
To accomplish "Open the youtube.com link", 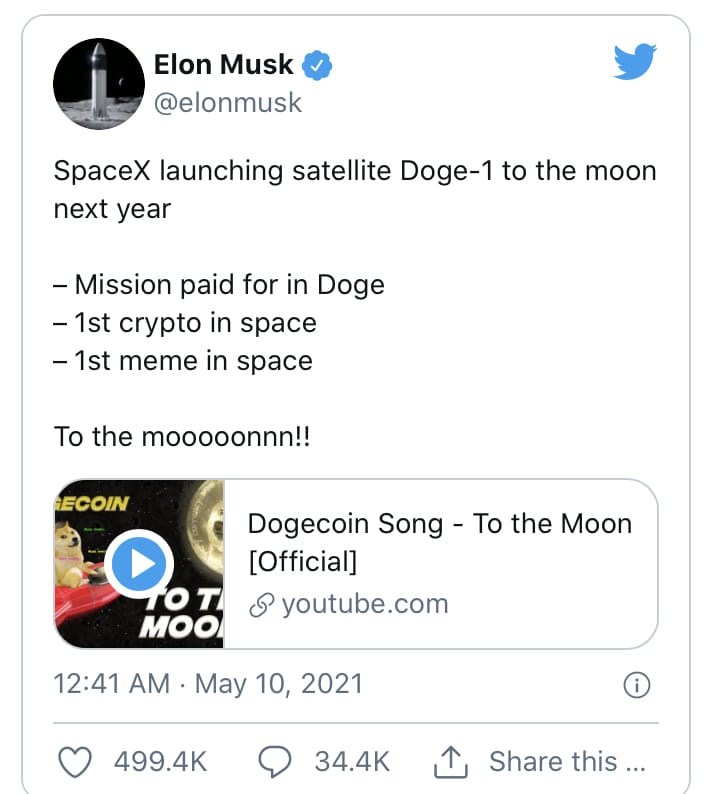I will [365, 604].
